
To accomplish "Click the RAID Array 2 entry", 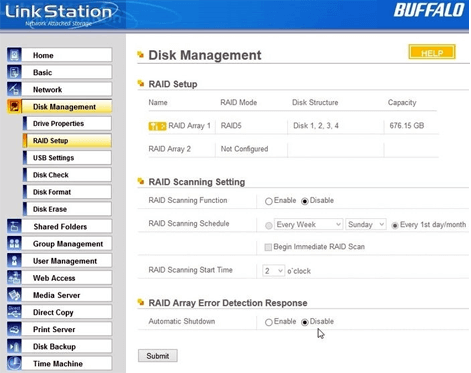I will (x=169, y=149).
